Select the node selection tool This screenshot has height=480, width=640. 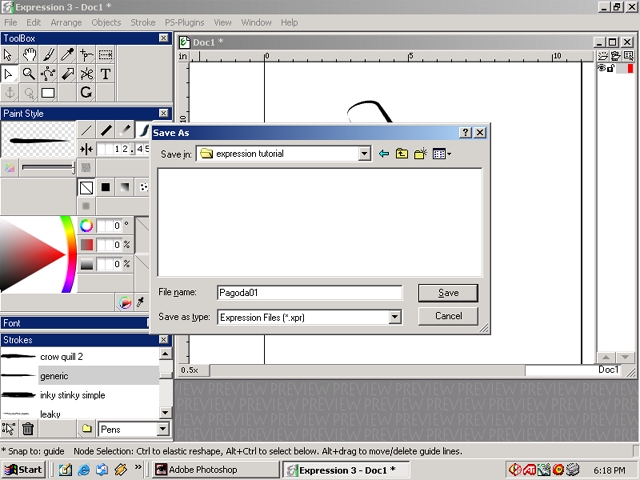(x=9, y=74)
